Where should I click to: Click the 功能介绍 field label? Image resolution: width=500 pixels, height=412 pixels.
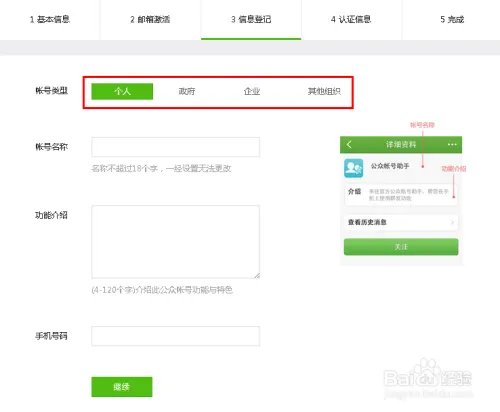(x=51, y=215)
